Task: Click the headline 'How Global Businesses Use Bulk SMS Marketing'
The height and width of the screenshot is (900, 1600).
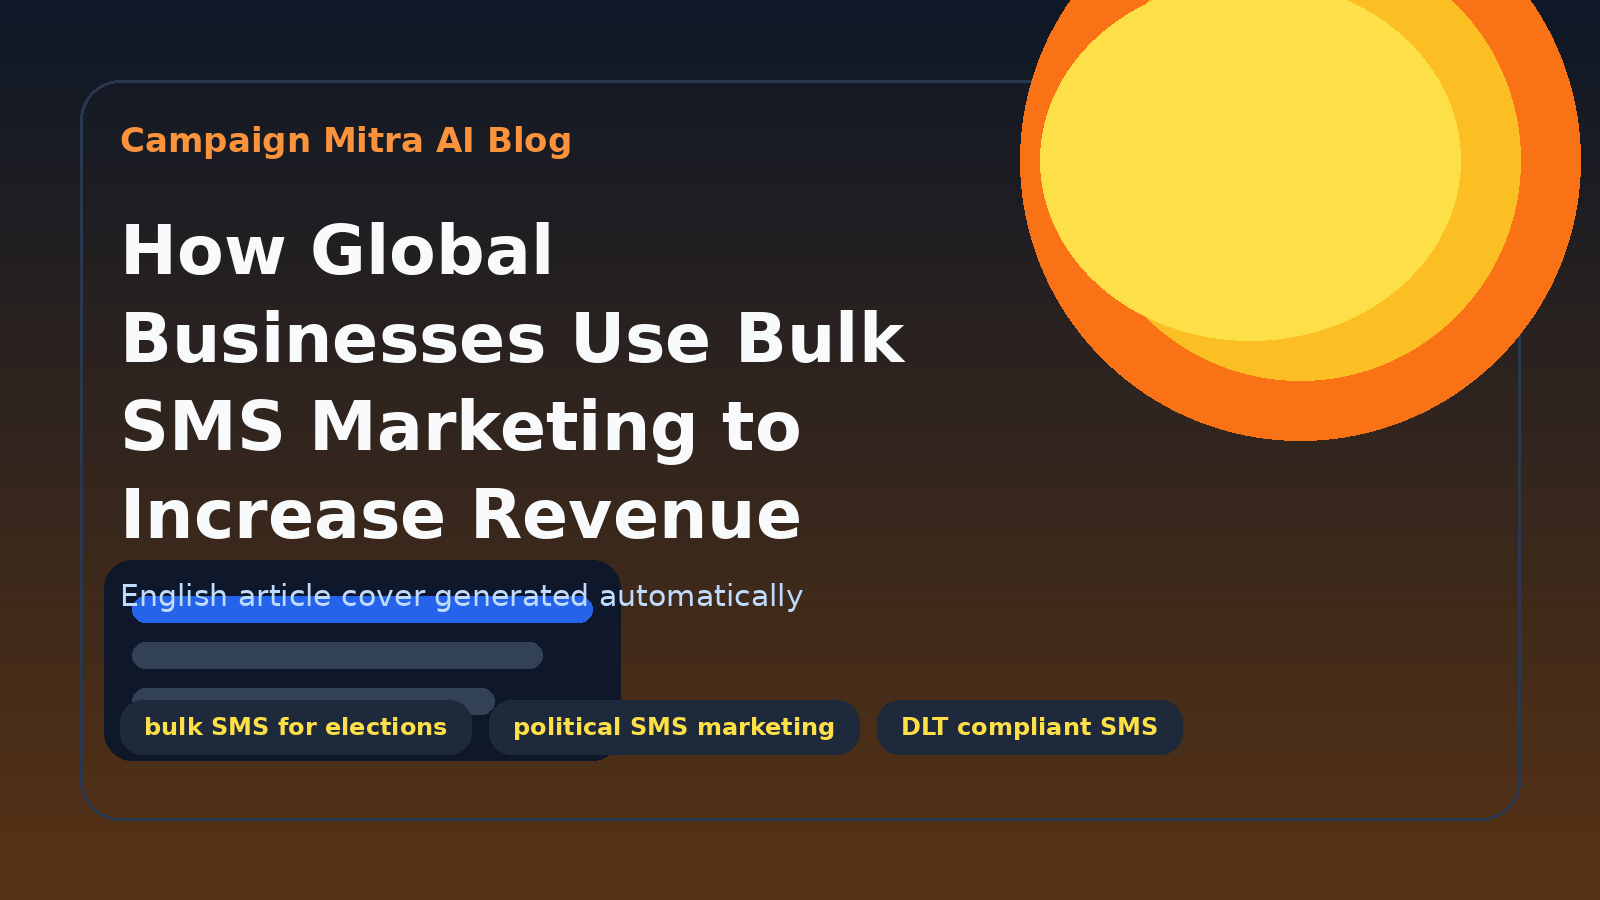Action: point(513,383)
